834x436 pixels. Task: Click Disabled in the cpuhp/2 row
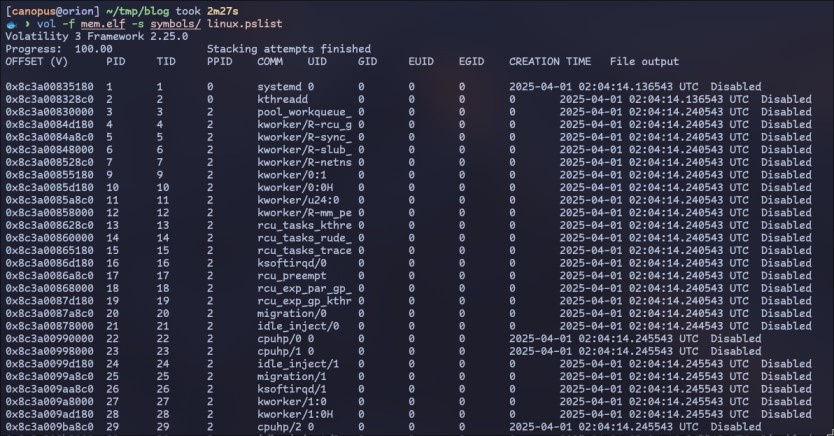coord(736,427)
